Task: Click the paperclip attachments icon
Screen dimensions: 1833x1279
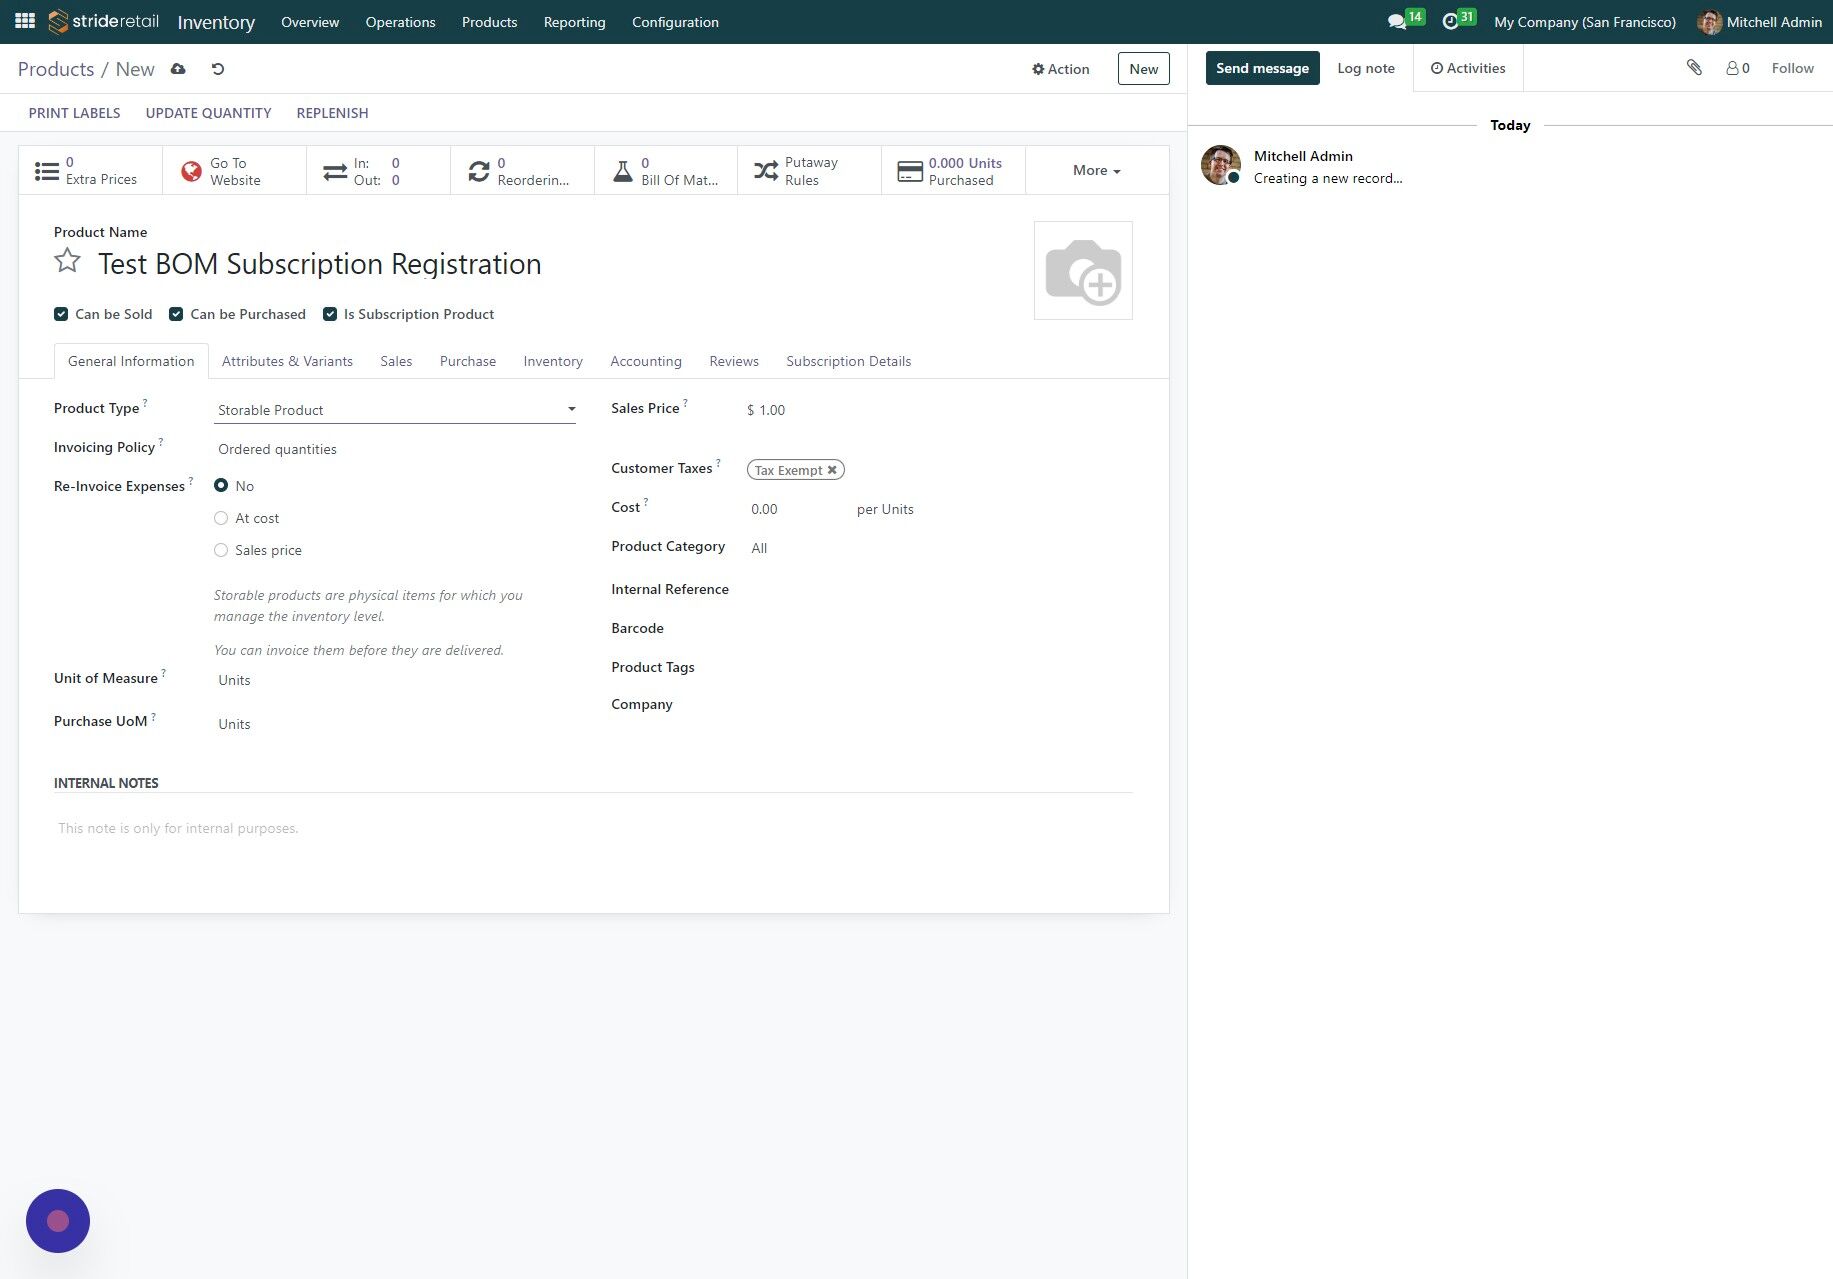Action: tap(1694, 68)
